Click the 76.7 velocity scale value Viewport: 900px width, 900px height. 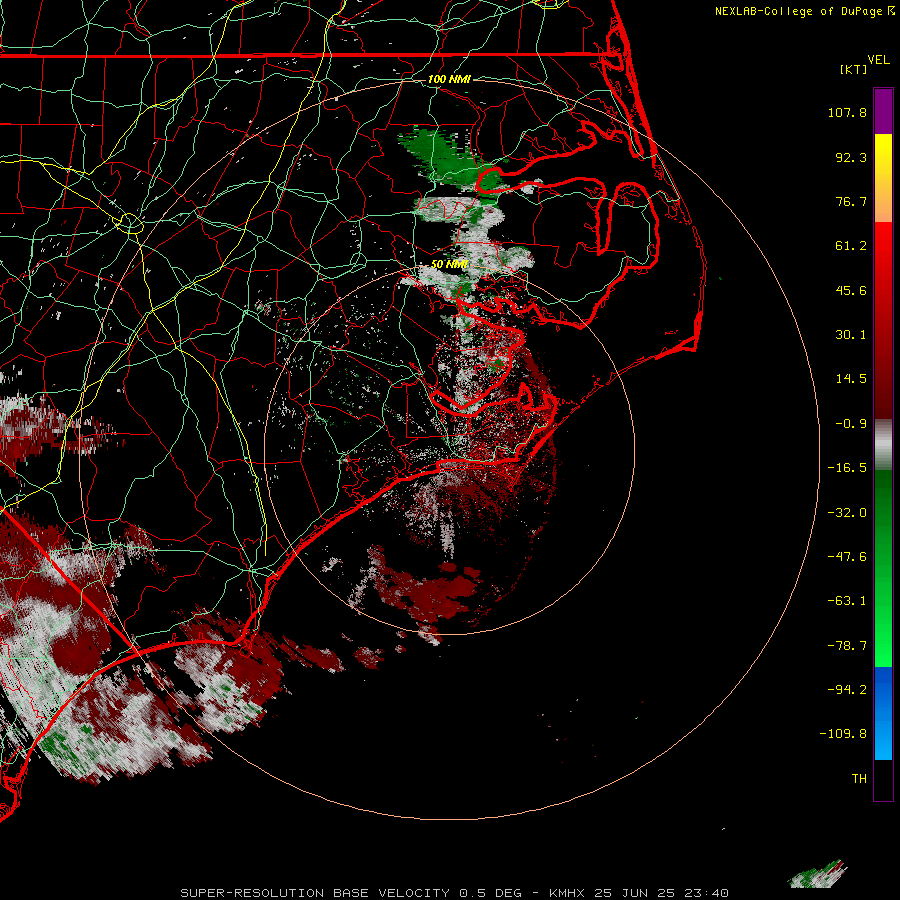[x=851, y=201]
